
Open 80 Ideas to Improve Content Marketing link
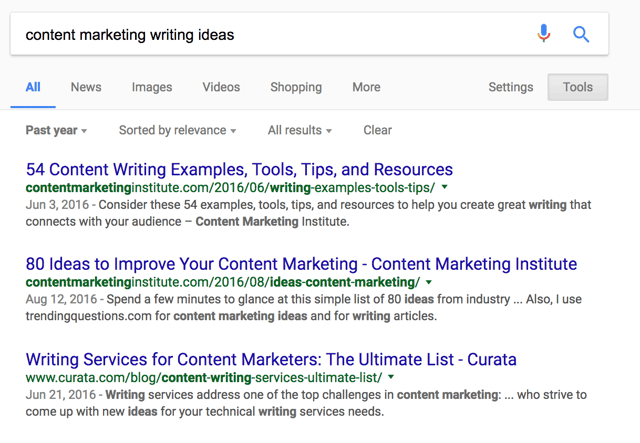click(301, 264)
